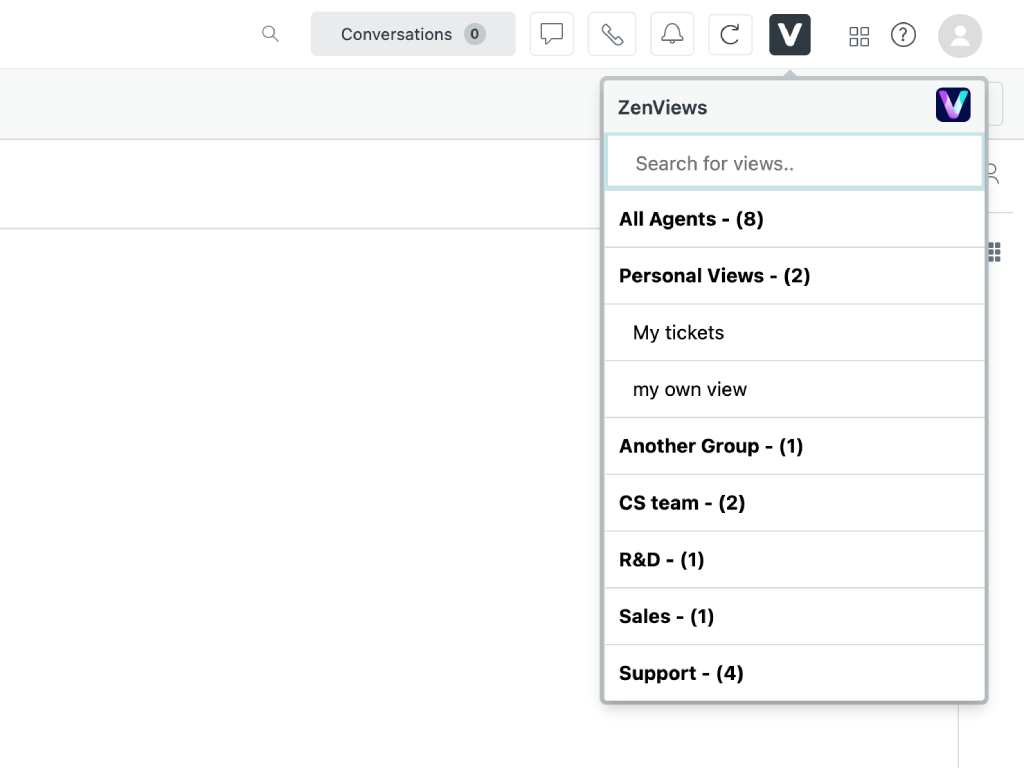Expand the Support group
The width and height of the screenshot is (1024, 768).
[794, 673]
